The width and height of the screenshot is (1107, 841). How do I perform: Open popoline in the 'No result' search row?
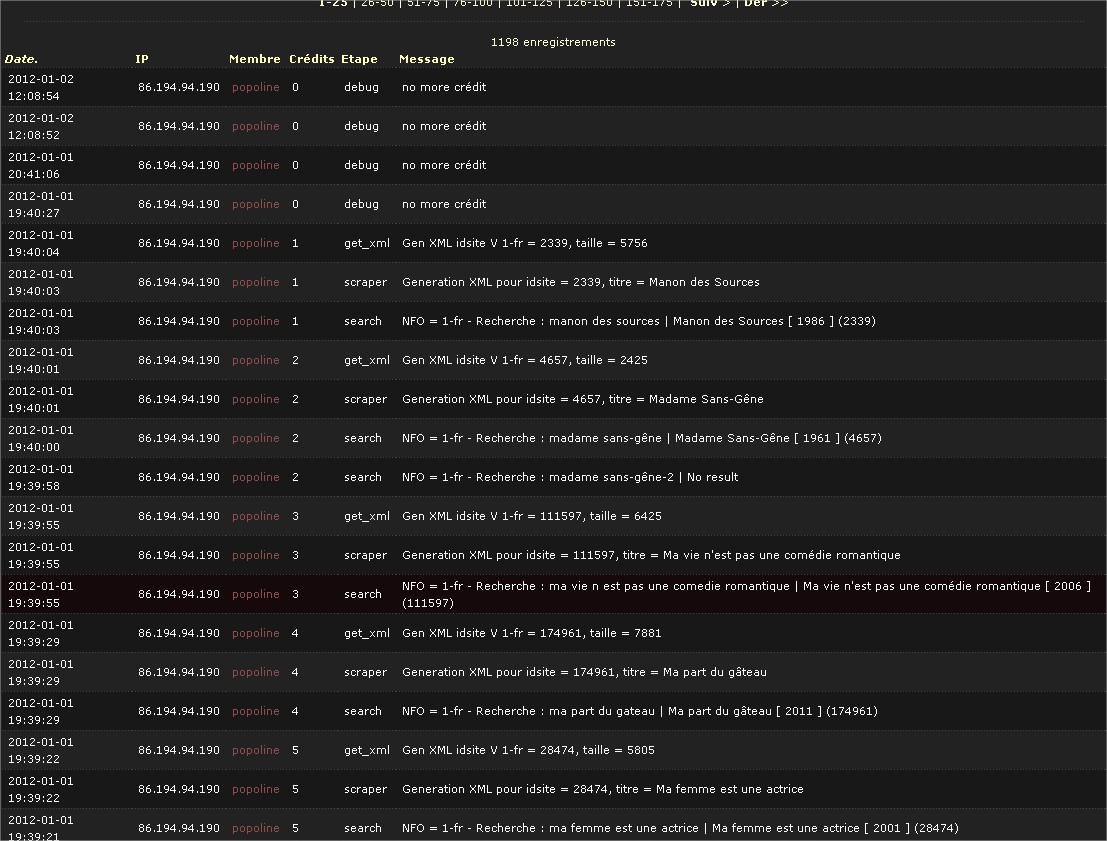[x=256, y=477]
